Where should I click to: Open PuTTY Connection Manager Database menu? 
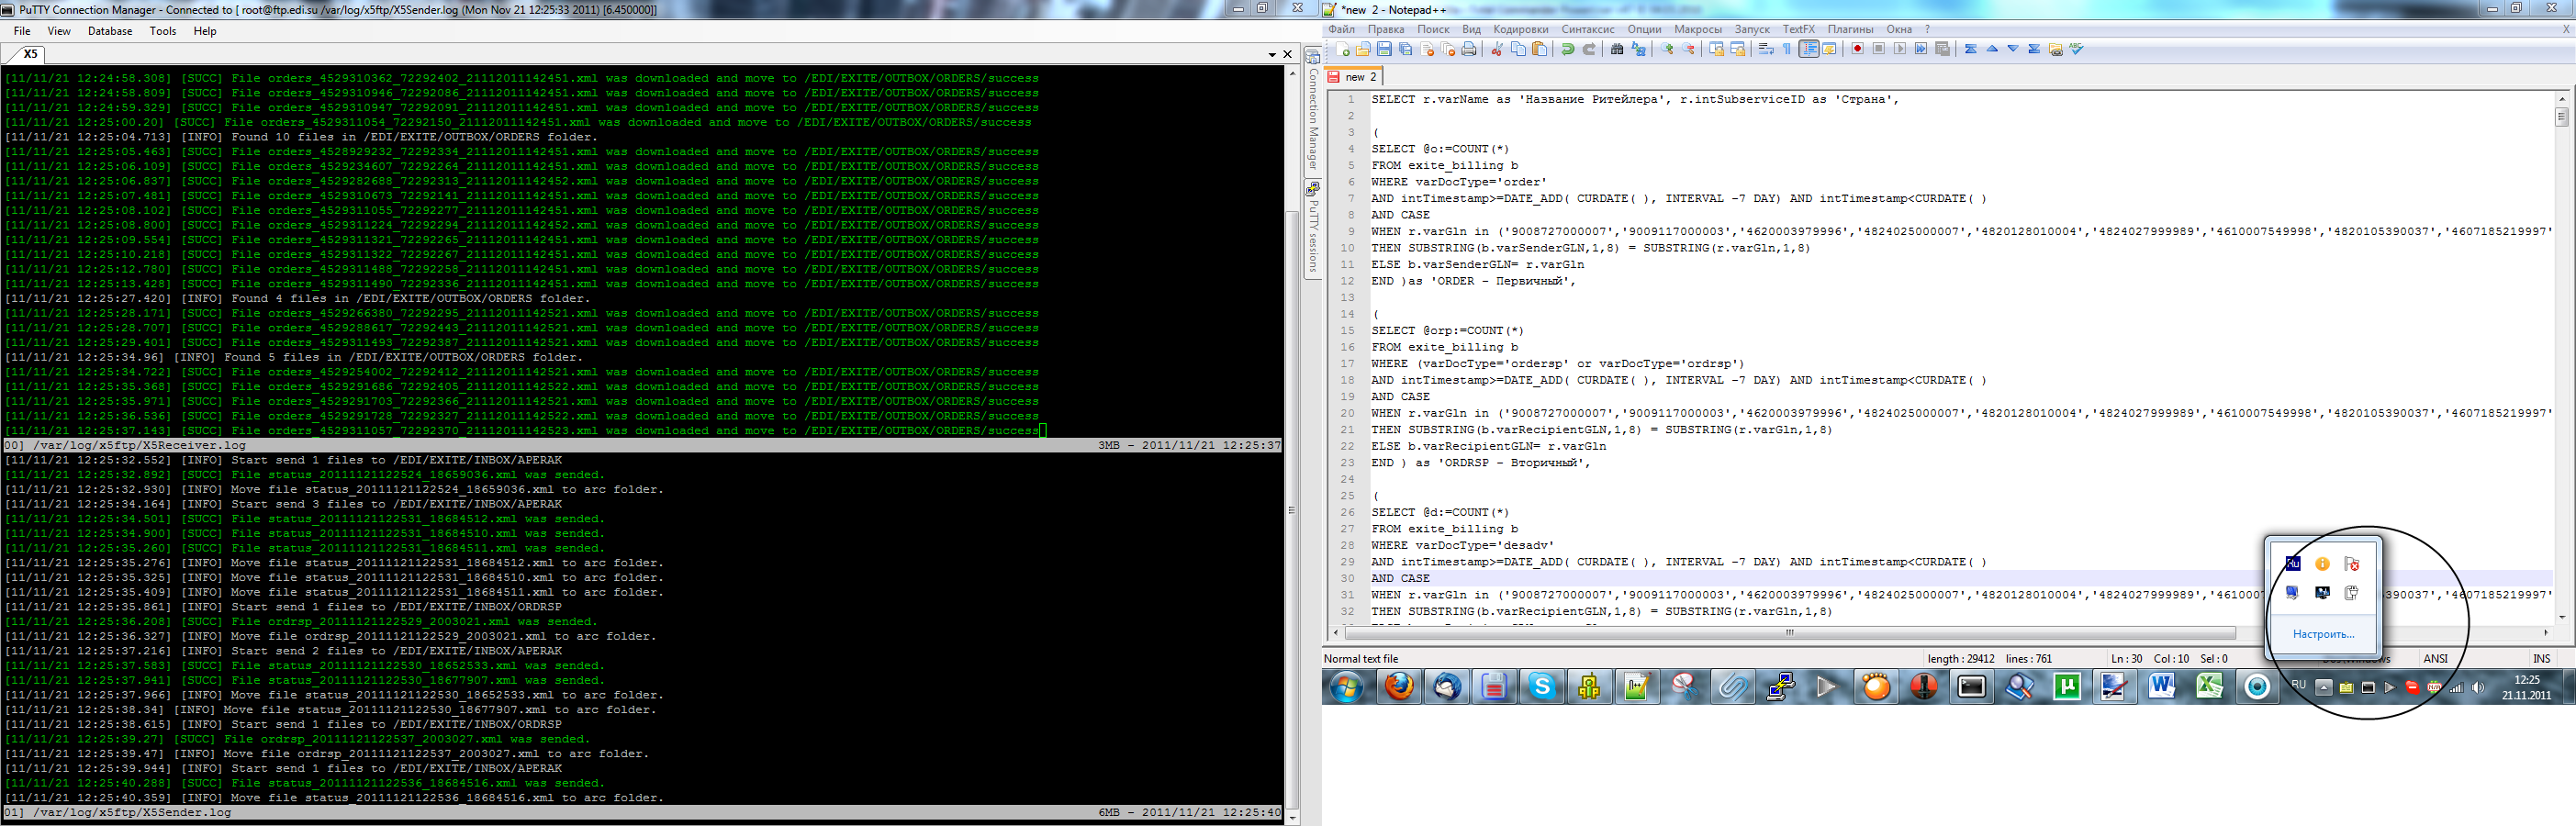click(x=110, y=31)
